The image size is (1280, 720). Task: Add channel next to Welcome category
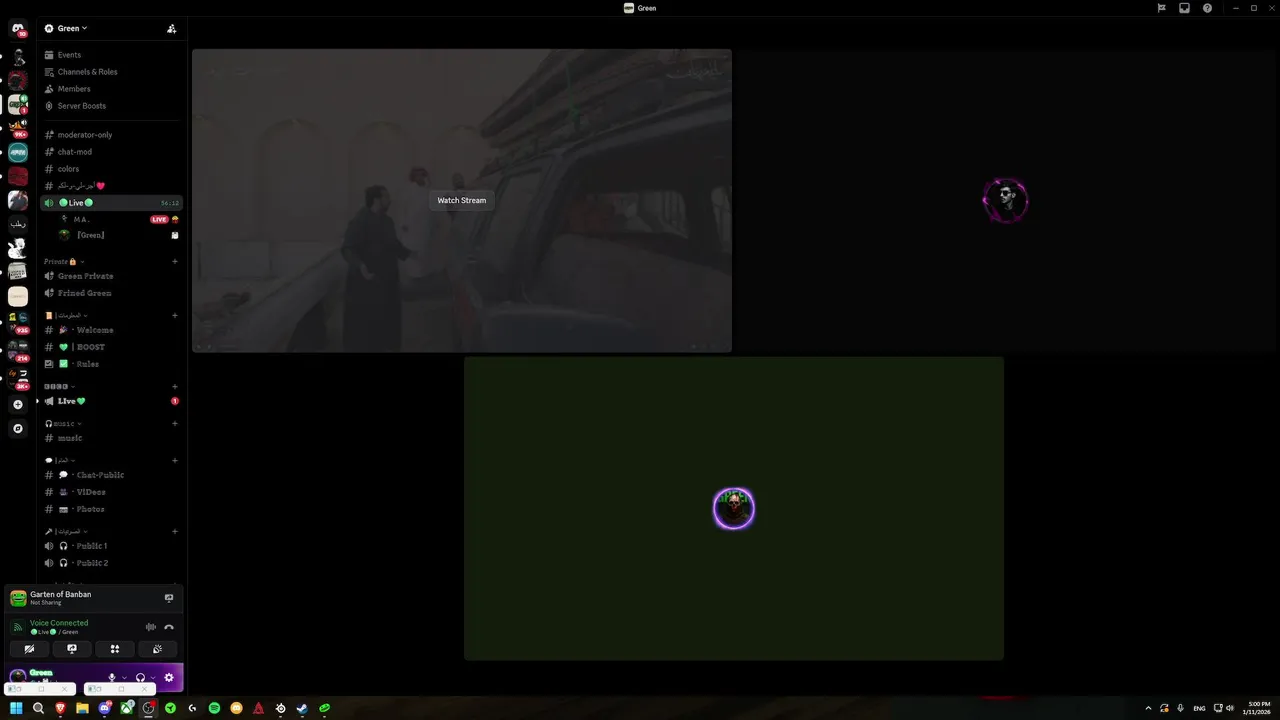coord(175,315)
